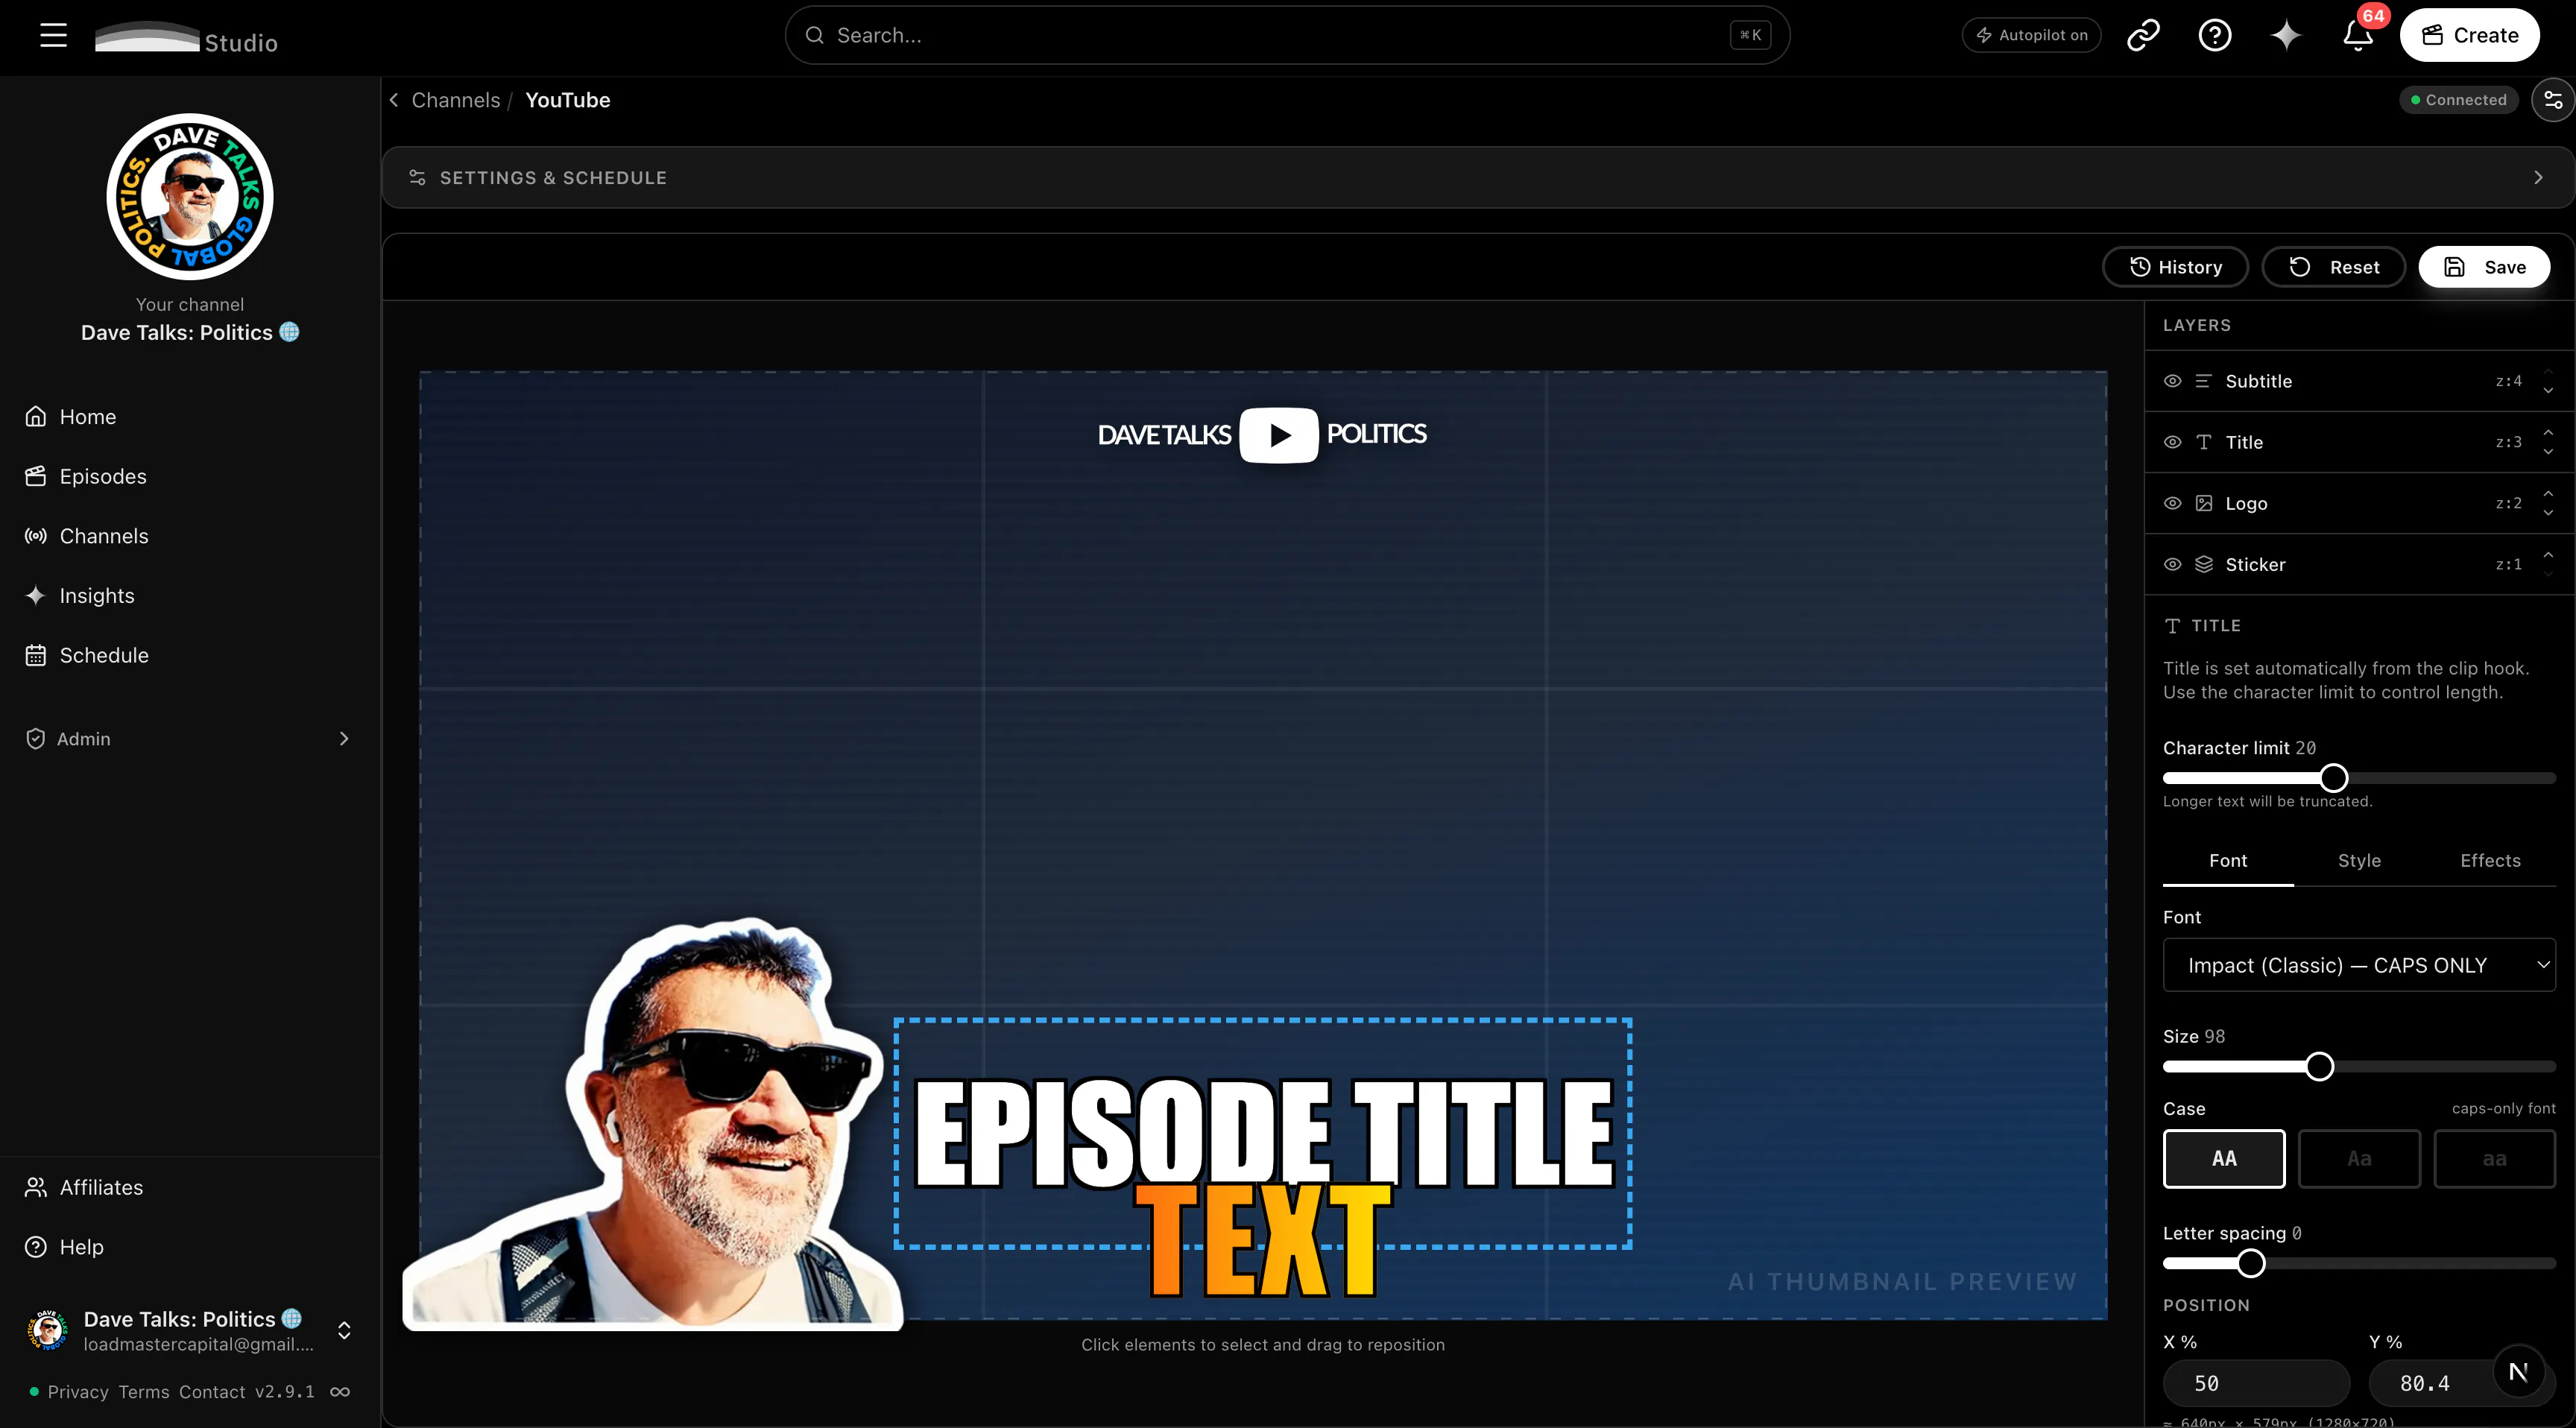Click the Connected status badge
Viewport: 2576px width, 1428px height.
click(2458, 100)
